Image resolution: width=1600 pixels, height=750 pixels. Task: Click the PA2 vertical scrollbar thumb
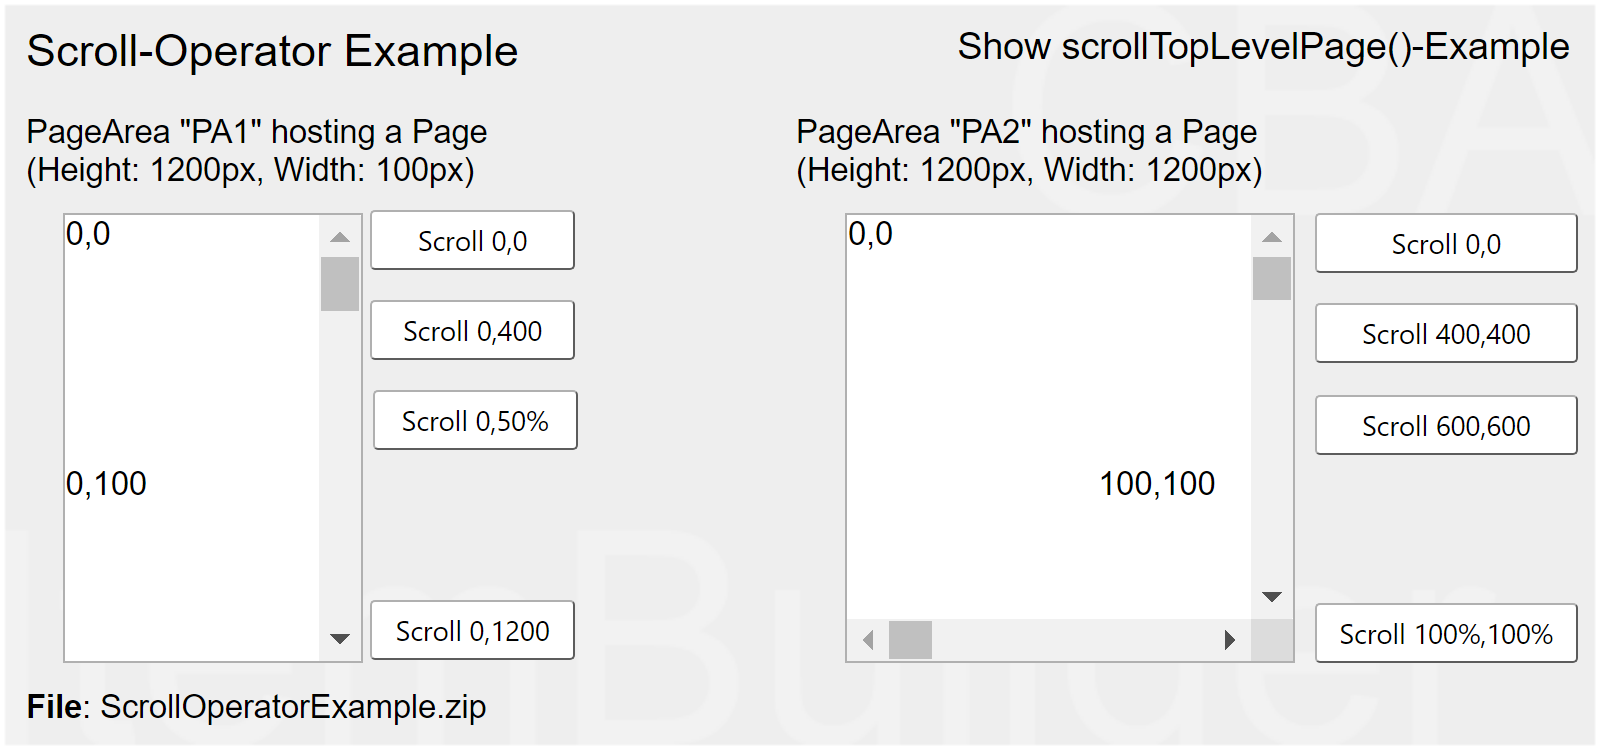(1272, 278)
